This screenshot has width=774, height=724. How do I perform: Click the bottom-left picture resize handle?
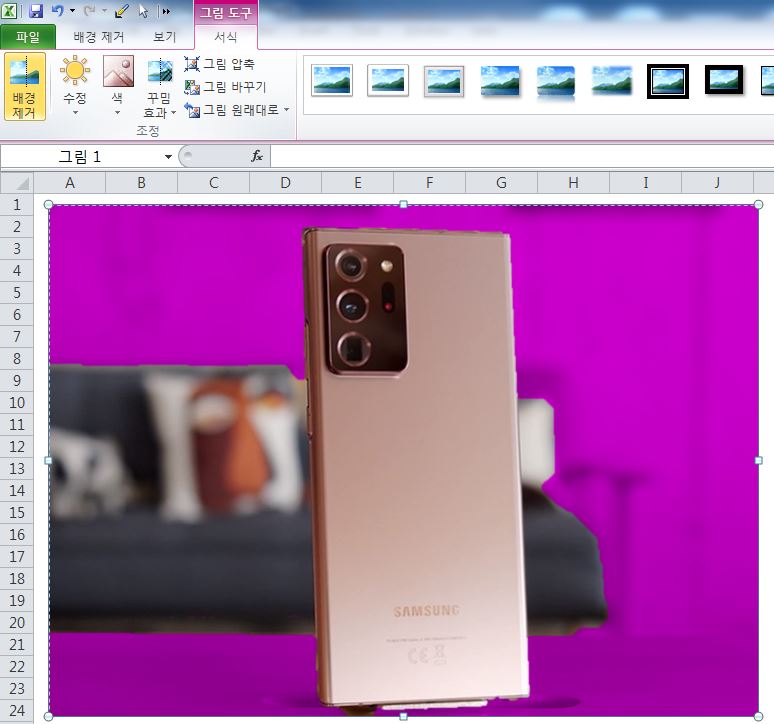click(48, 717)
